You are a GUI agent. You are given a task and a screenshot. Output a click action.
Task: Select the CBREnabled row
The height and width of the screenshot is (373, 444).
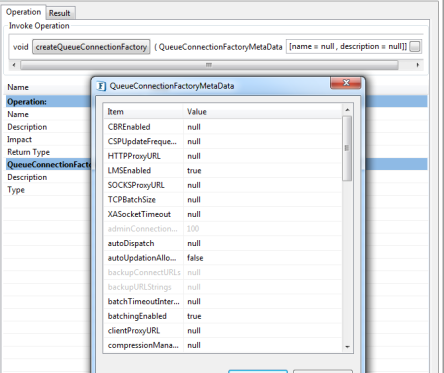(x=223, y=127)
